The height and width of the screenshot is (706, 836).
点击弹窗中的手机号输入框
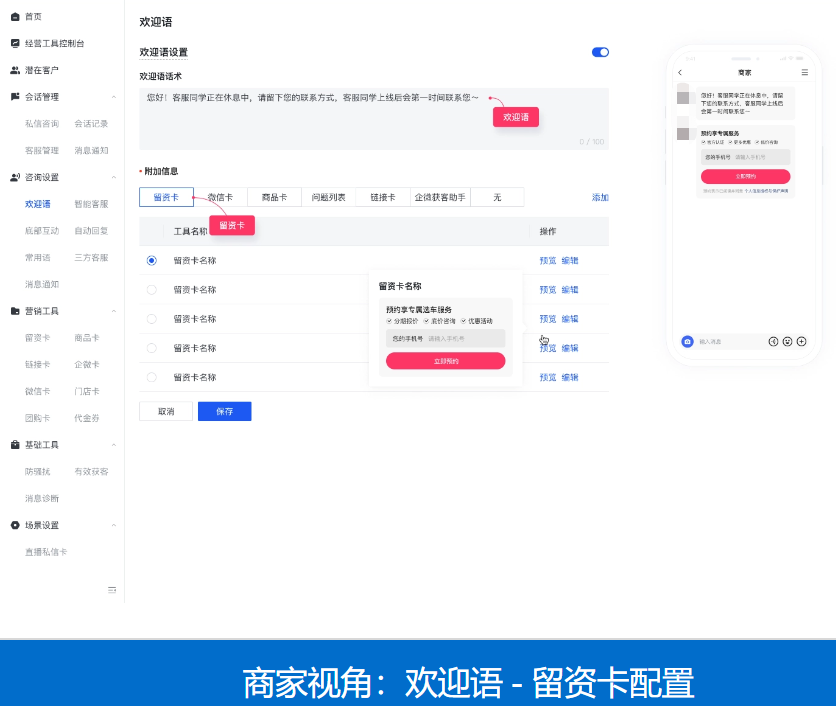[x=445, y=338]
